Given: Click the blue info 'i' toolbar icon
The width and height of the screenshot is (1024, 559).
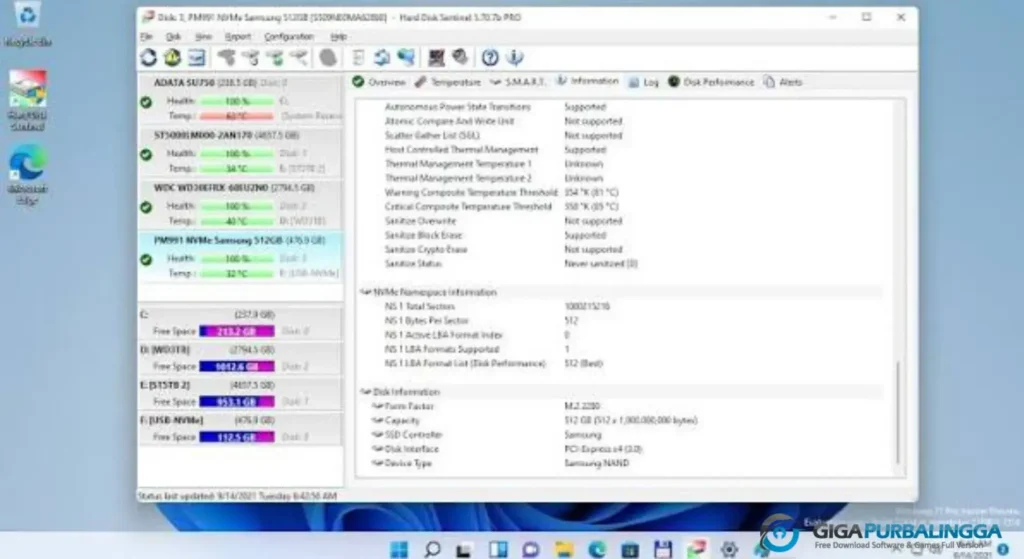Looking at the screenshot, I should pos(515,58).
